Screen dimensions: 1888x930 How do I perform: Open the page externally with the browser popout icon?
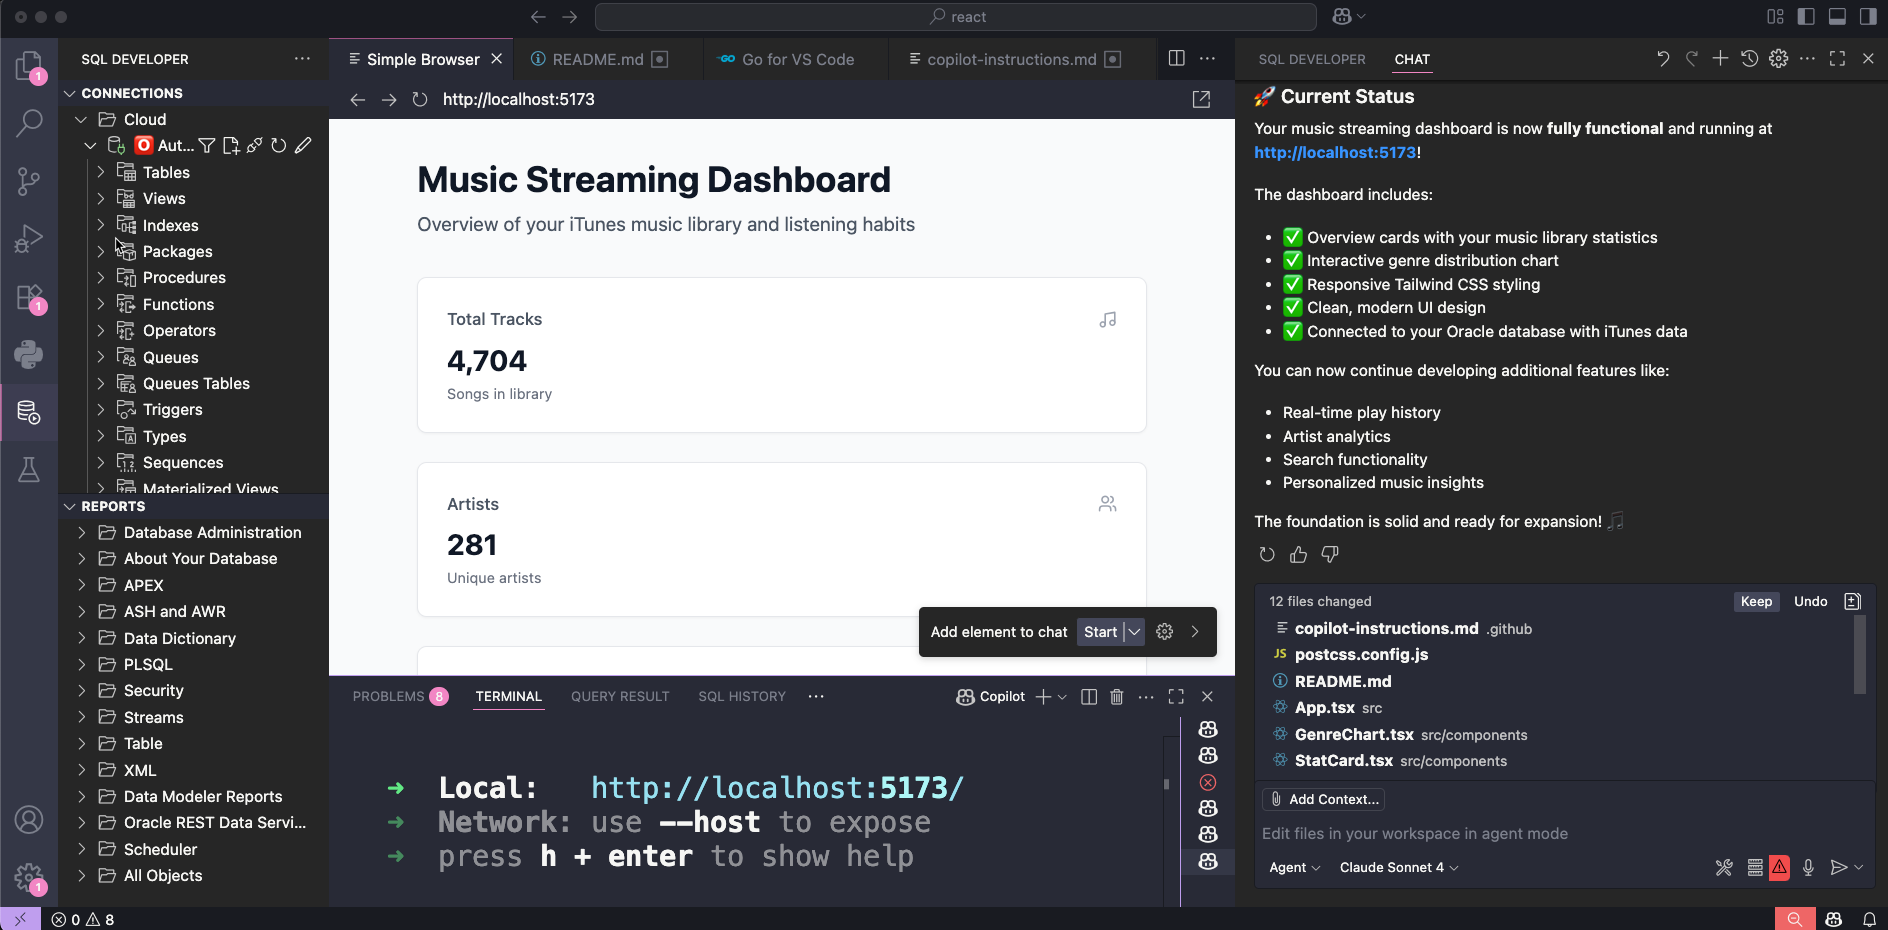click(x=1201, y=99)
